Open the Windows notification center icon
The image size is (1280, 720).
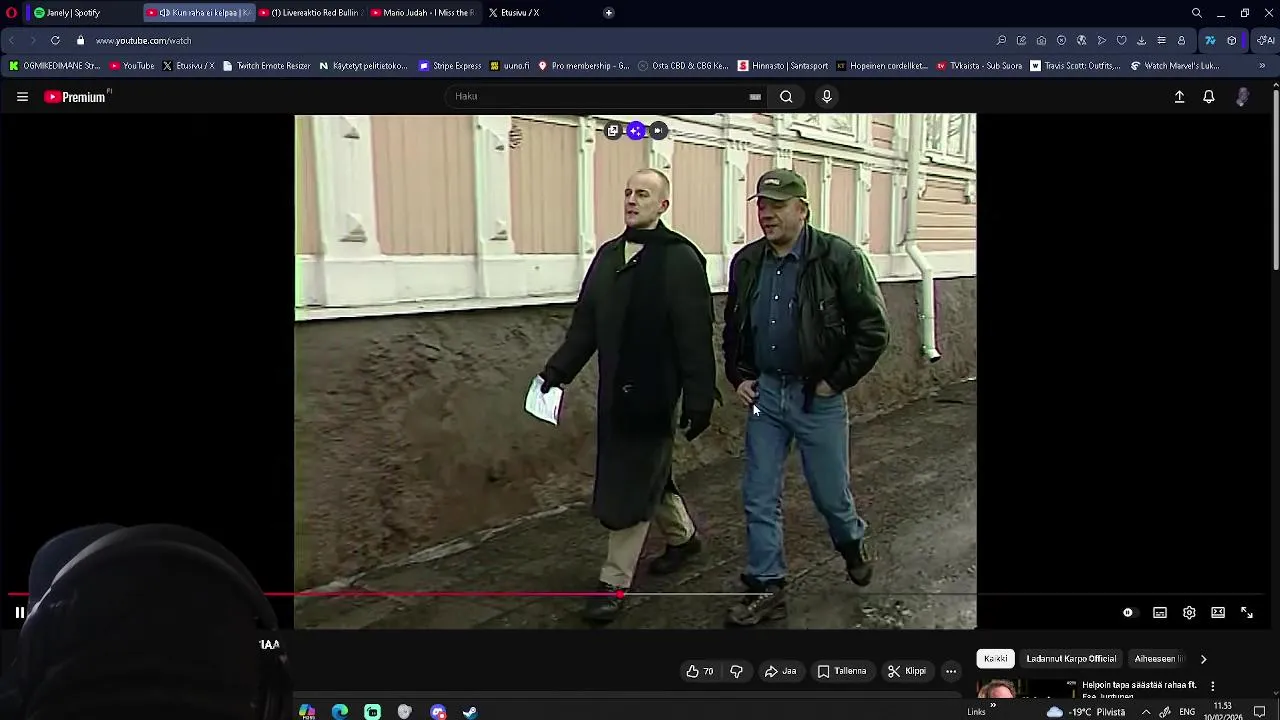click(x=1260, y=712)
